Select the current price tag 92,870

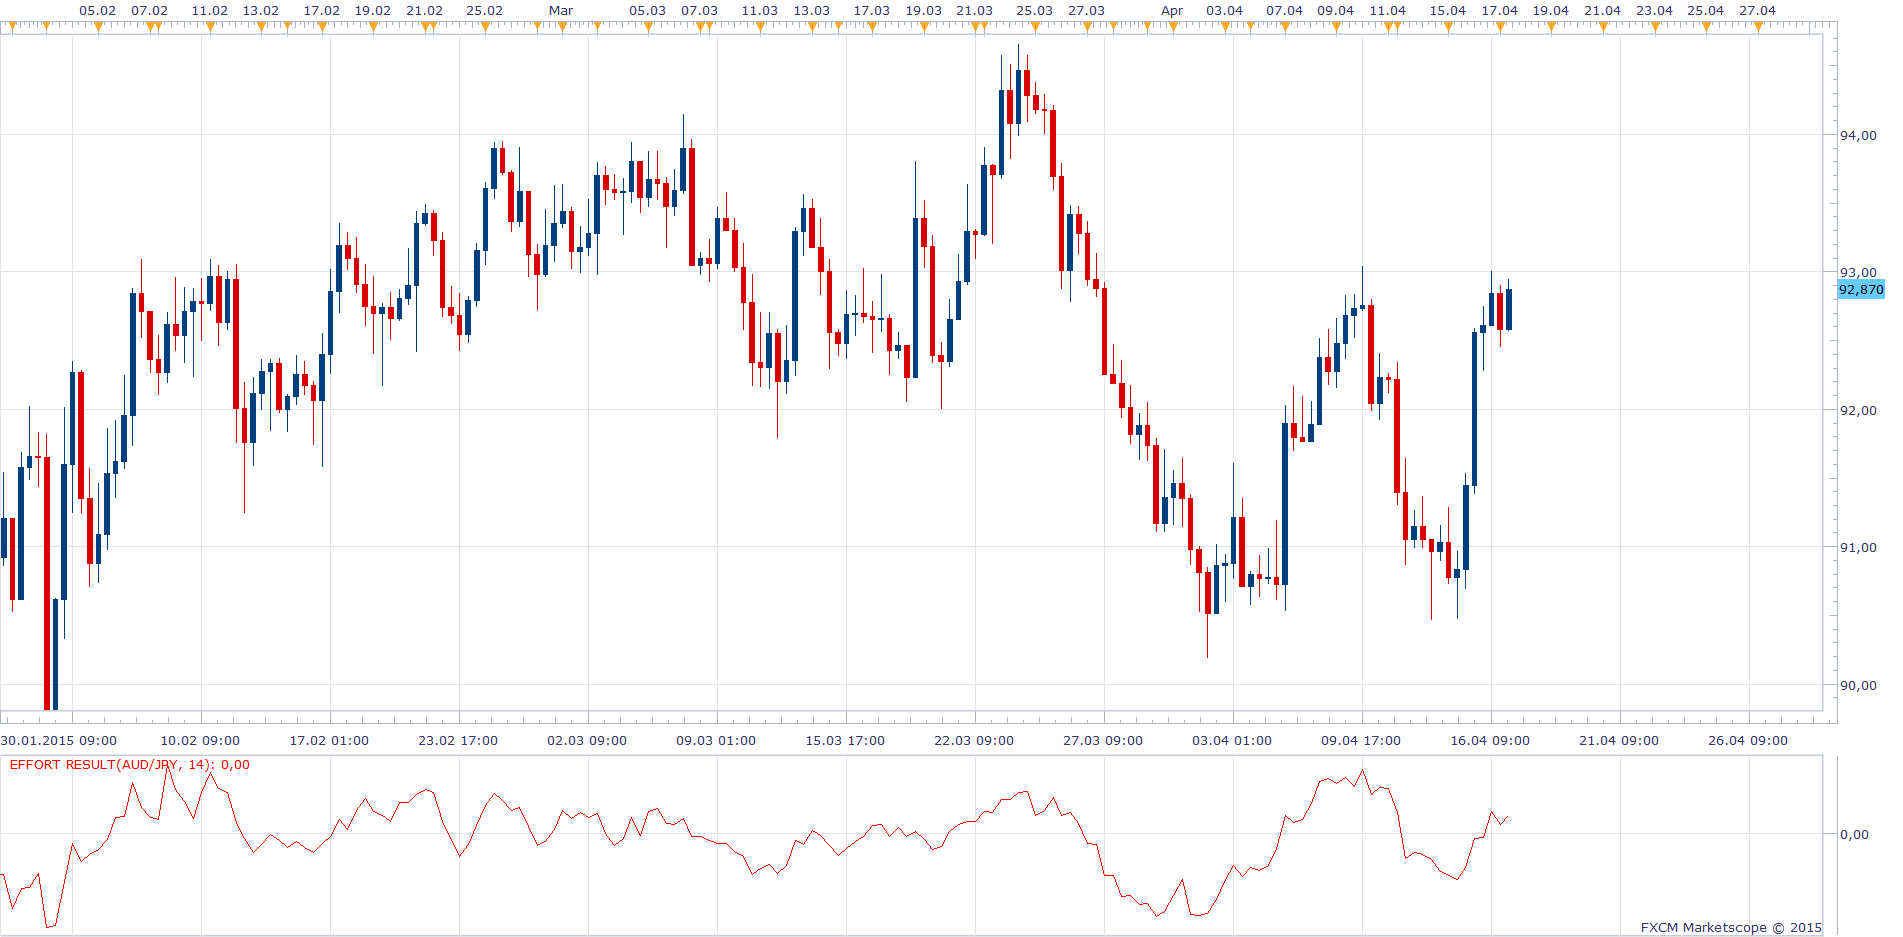click(1861, 290)
